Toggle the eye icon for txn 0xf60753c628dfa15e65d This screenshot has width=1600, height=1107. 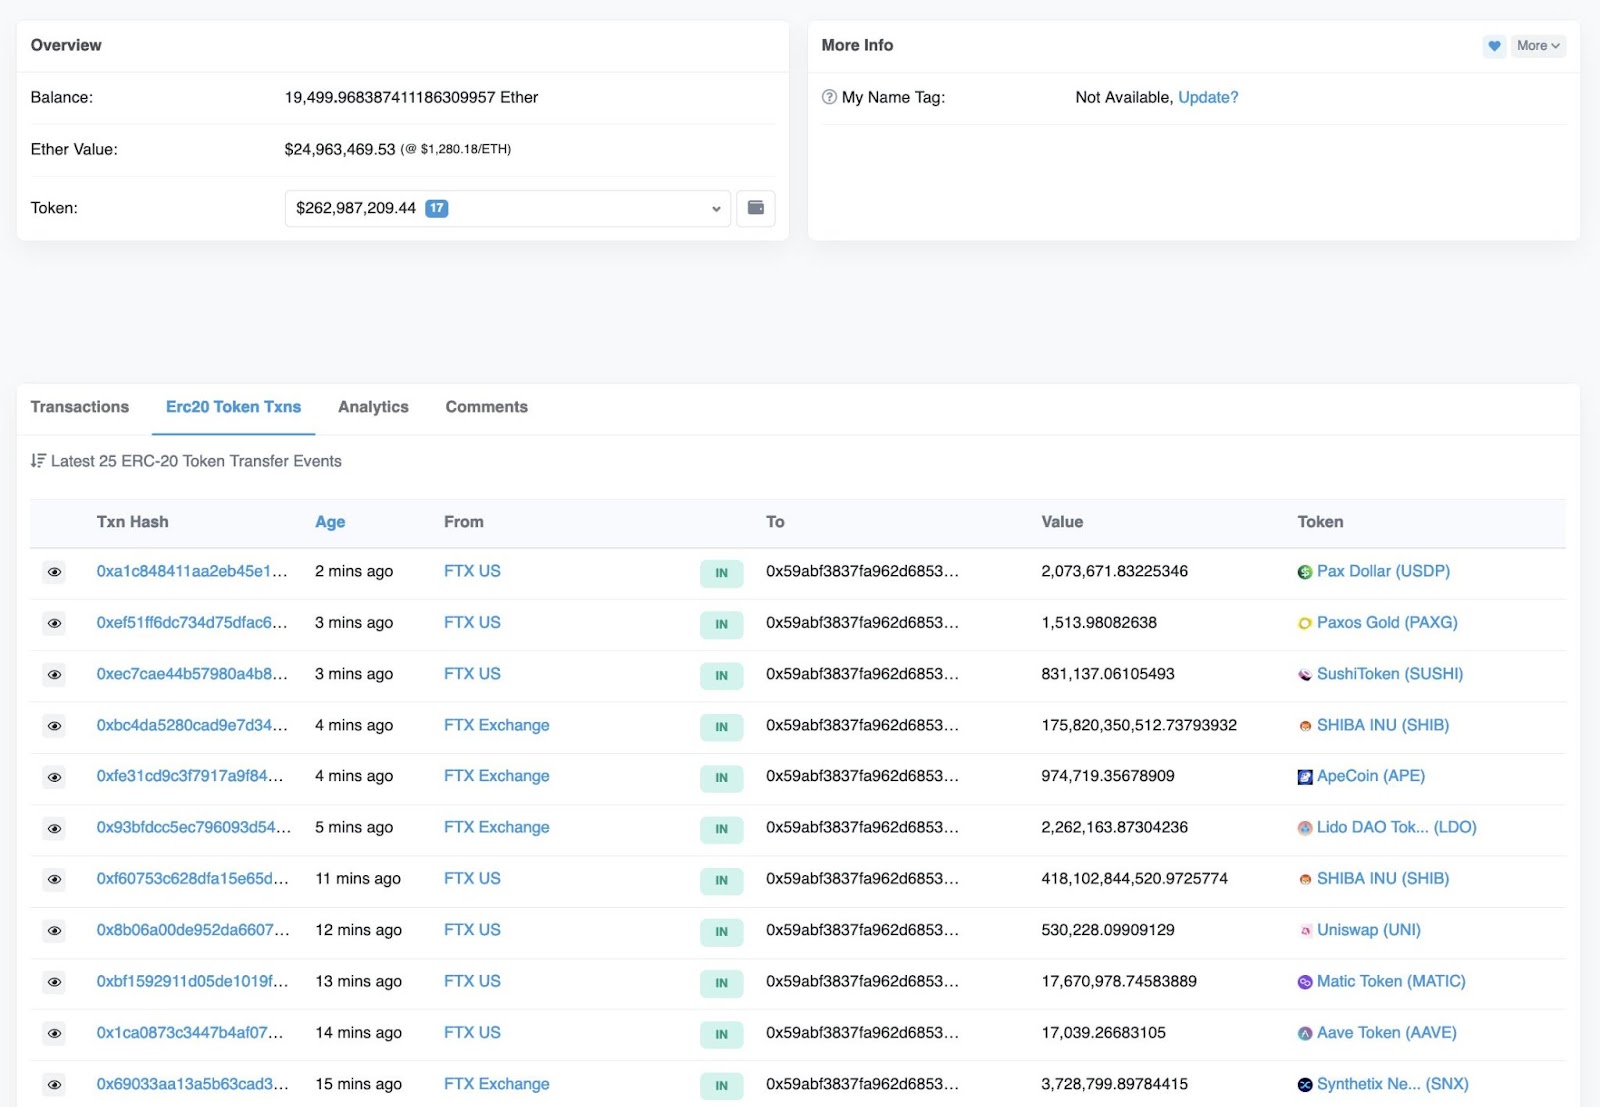(55, 879)
